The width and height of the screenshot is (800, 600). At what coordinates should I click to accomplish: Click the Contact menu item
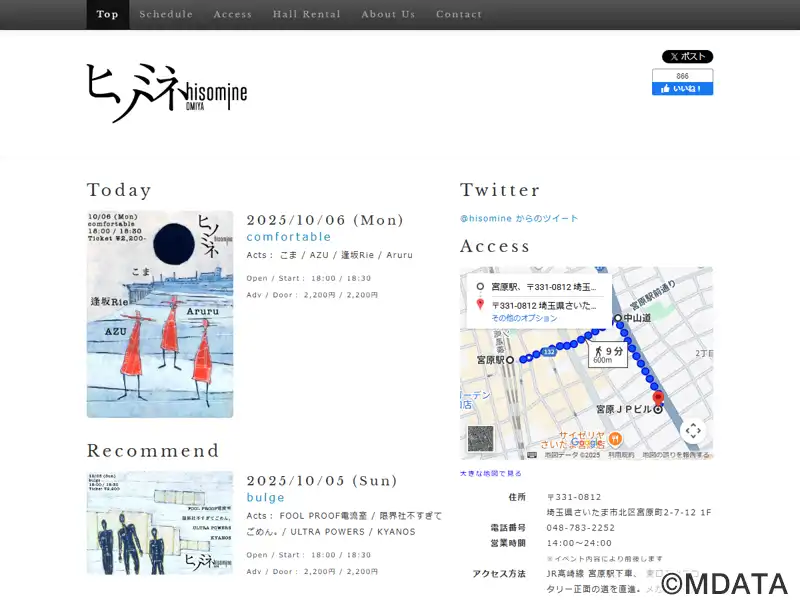pos(459,14)
